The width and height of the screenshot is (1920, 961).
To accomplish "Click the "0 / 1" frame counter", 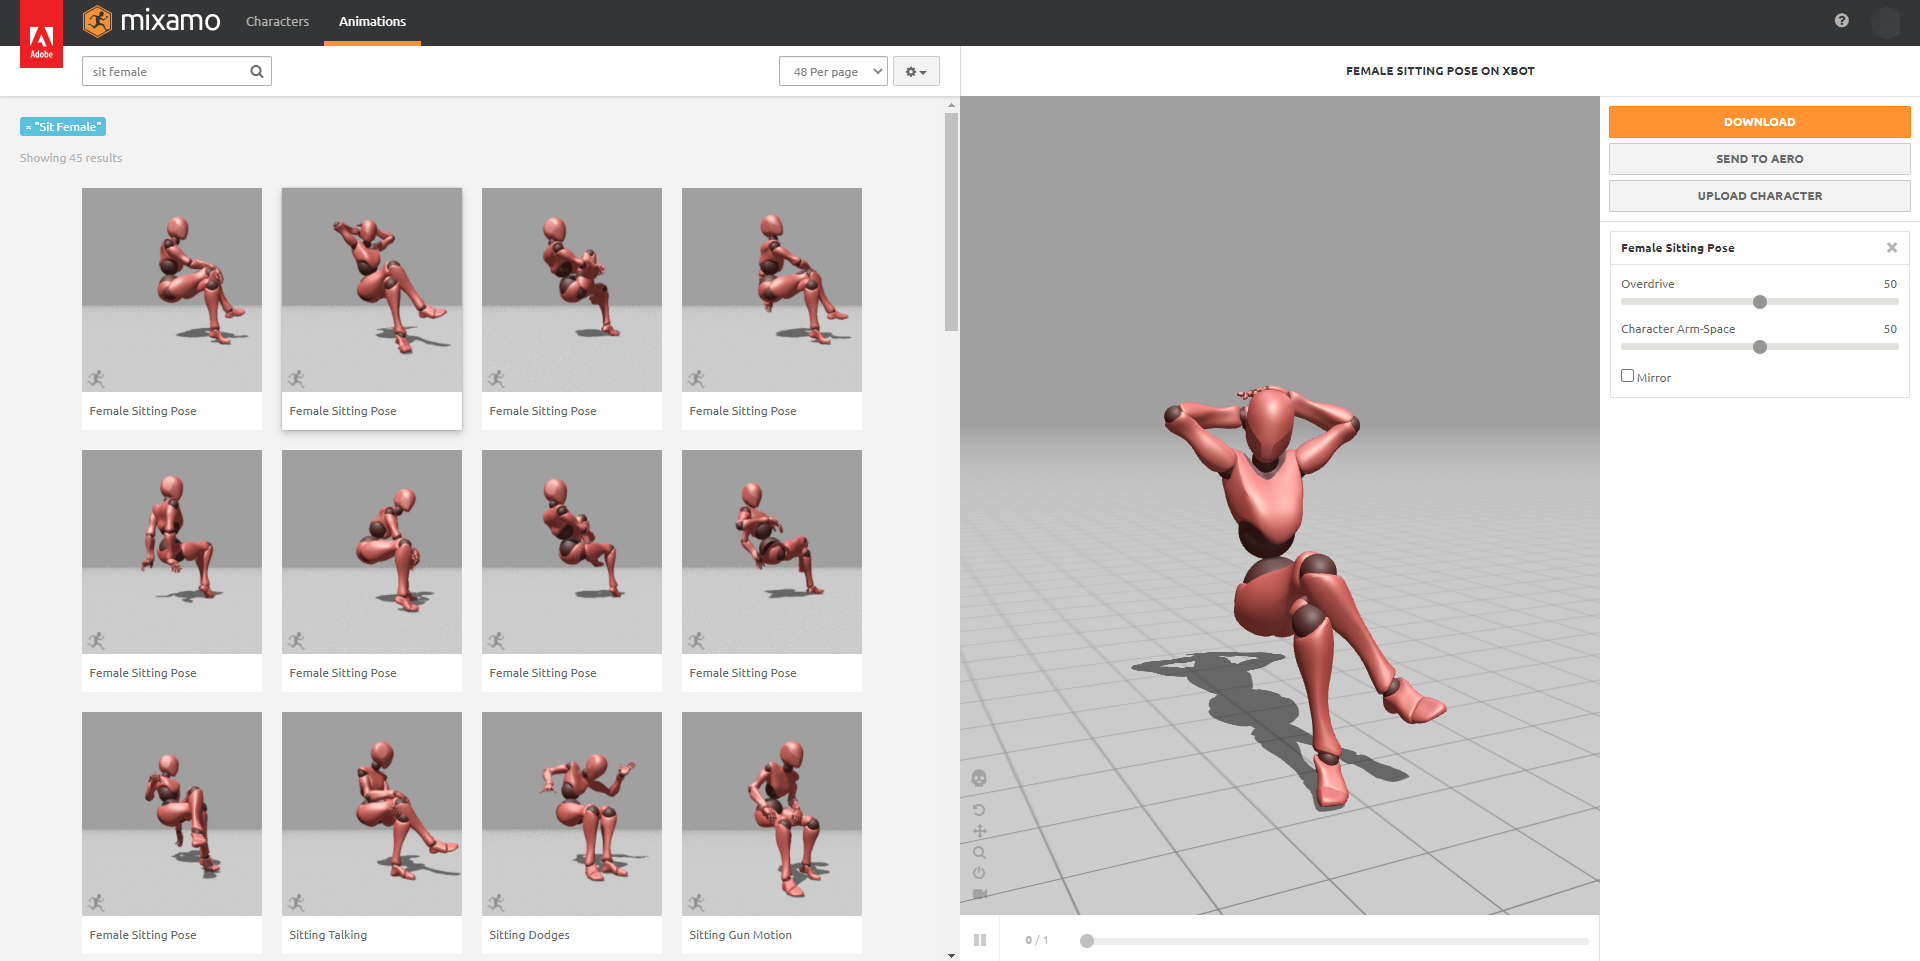I will coord(1037,940).
